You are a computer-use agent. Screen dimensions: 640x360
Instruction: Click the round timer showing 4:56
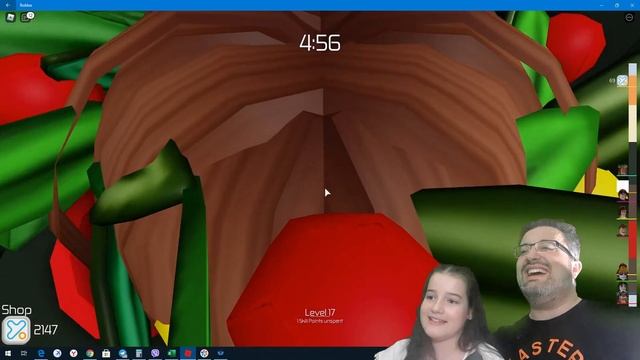[320, 43]
